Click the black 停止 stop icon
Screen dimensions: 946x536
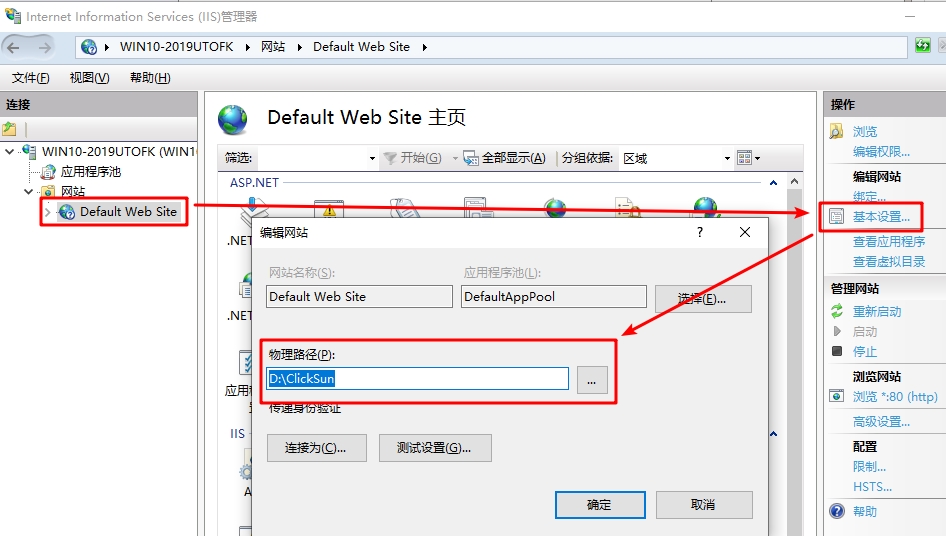[837, 351]
